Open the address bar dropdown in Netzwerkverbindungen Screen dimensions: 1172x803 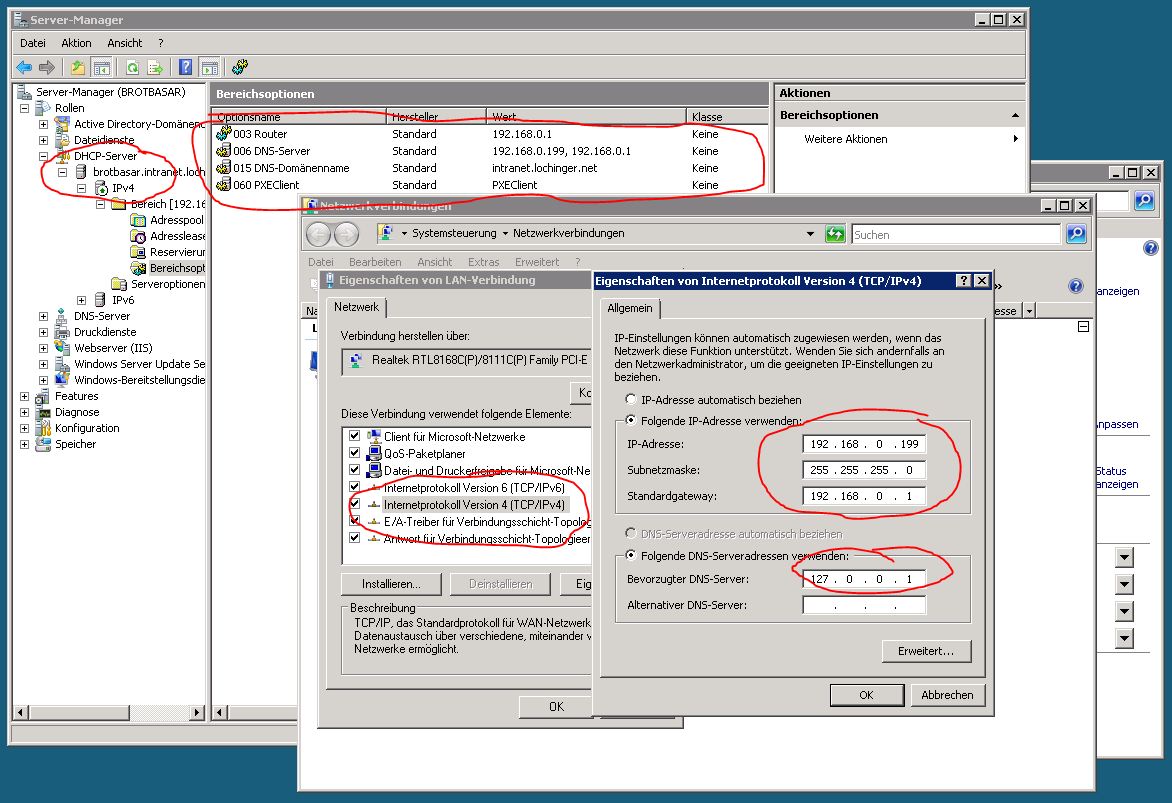pos(810,234)
